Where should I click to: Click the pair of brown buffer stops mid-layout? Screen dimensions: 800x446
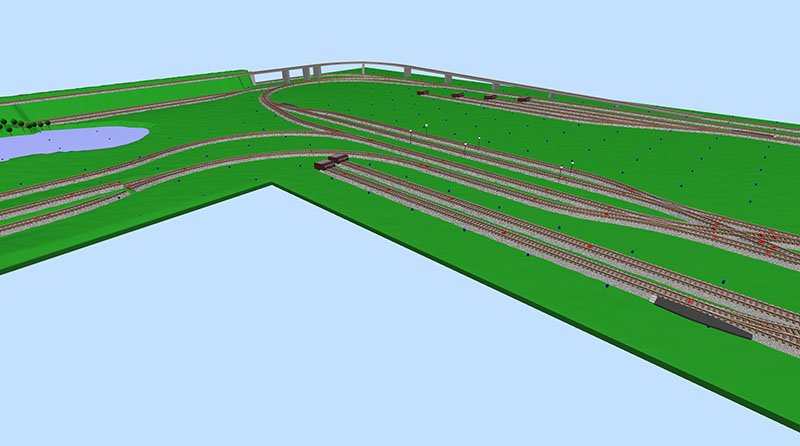click(x=330, y=160)
